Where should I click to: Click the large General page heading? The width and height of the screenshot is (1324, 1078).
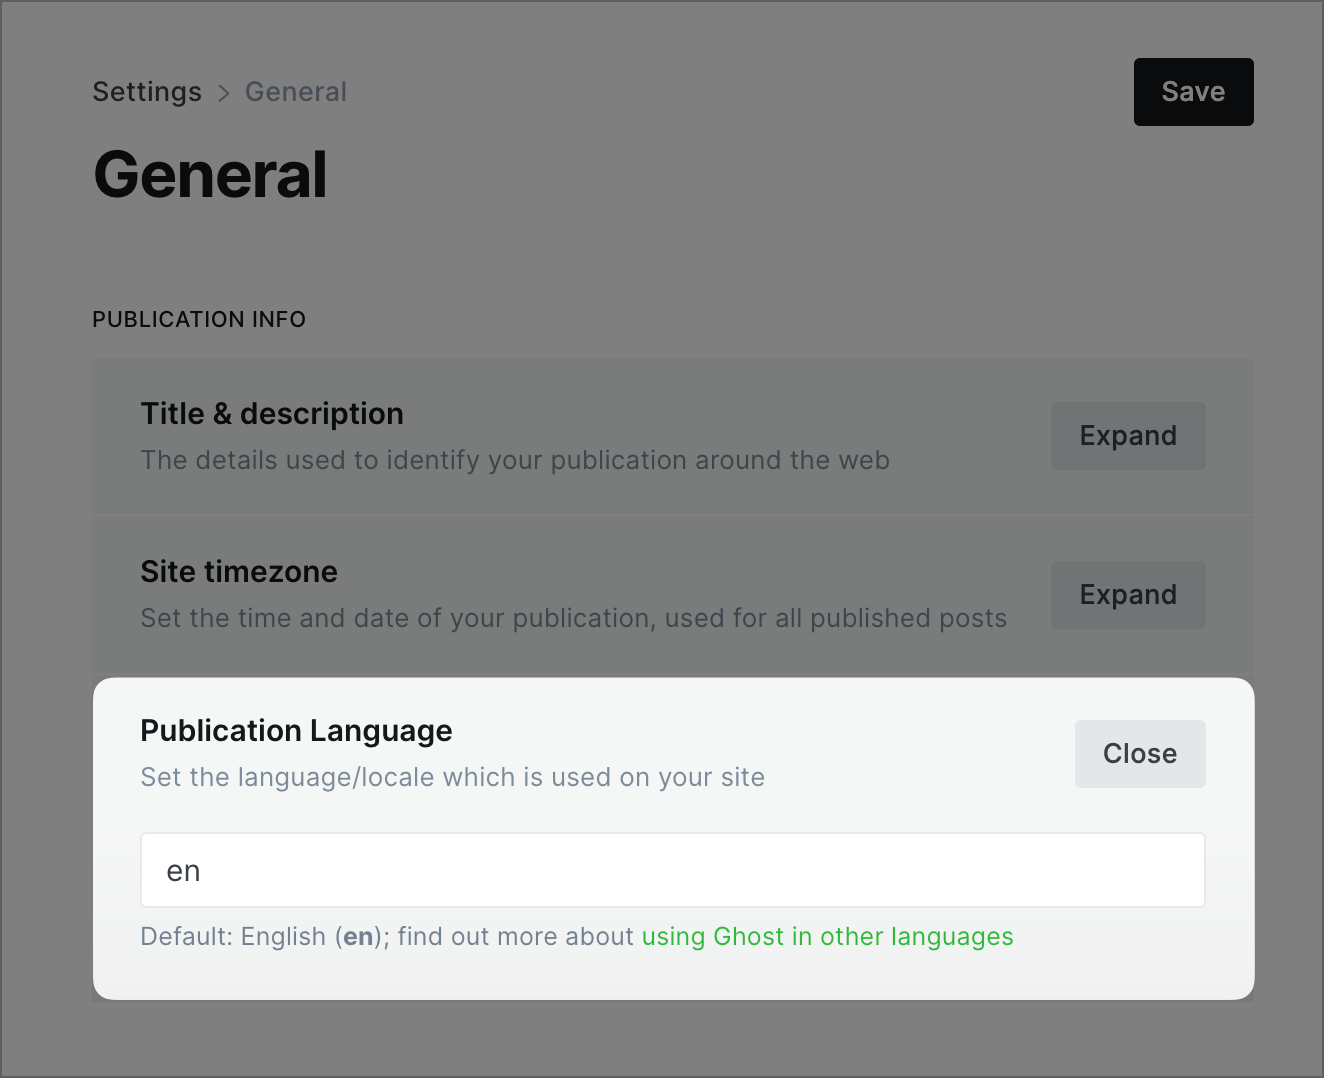coord(210,175)
